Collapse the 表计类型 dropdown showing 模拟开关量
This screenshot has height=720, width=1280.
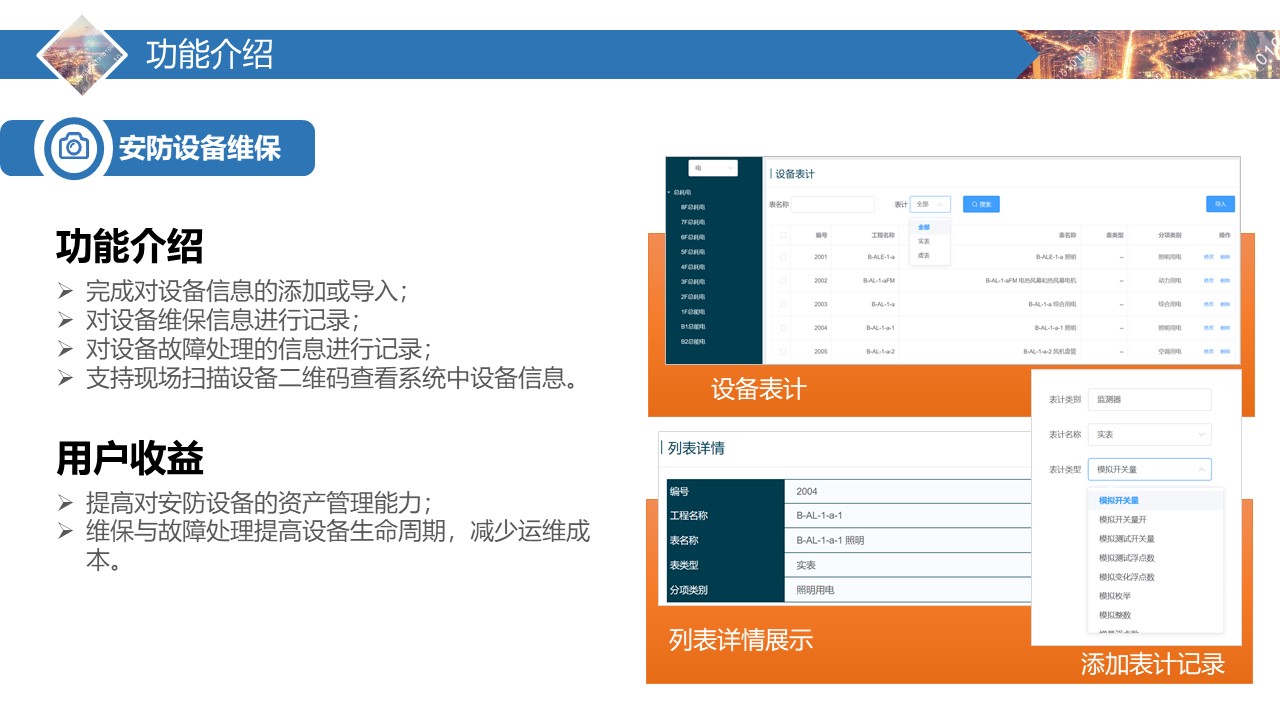coord(1149,469)
